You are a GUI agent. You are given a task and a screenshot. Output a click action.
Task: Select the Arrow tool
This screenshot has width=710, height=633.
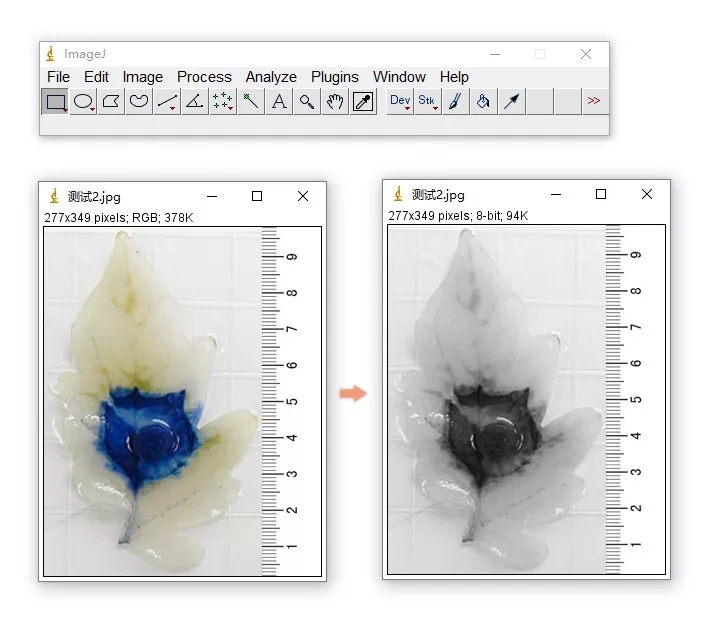[x=512, y=101]
